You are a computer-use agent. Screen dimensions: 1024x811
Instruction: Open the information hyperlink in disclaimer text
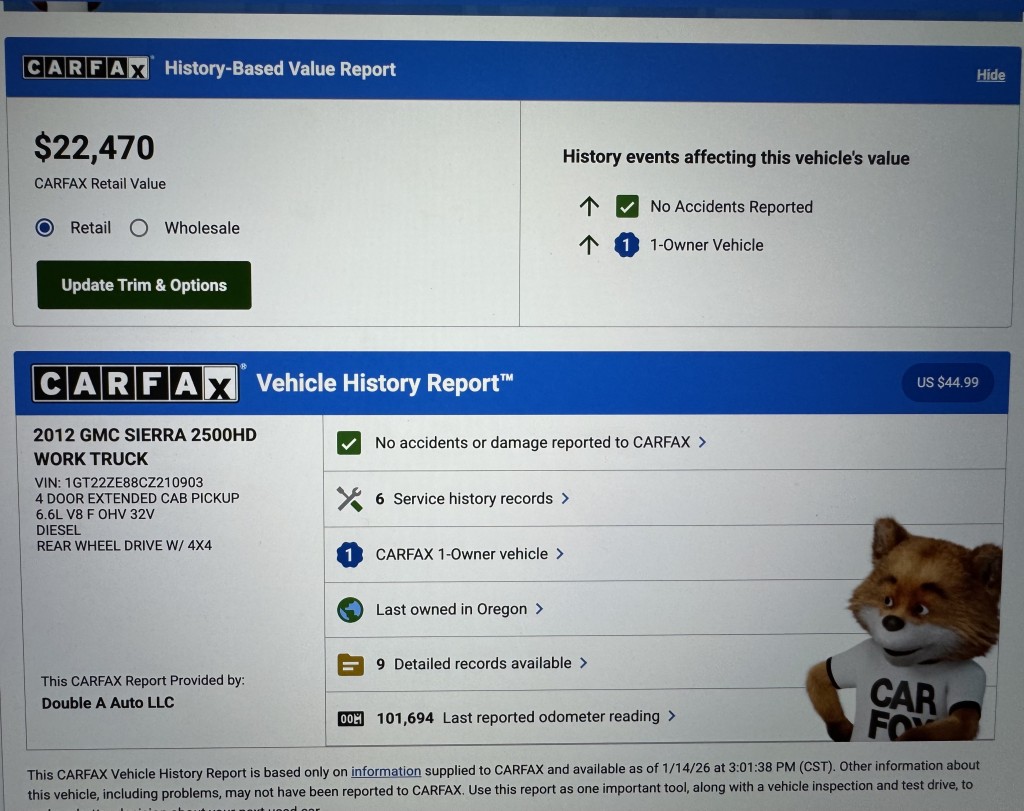386,771
